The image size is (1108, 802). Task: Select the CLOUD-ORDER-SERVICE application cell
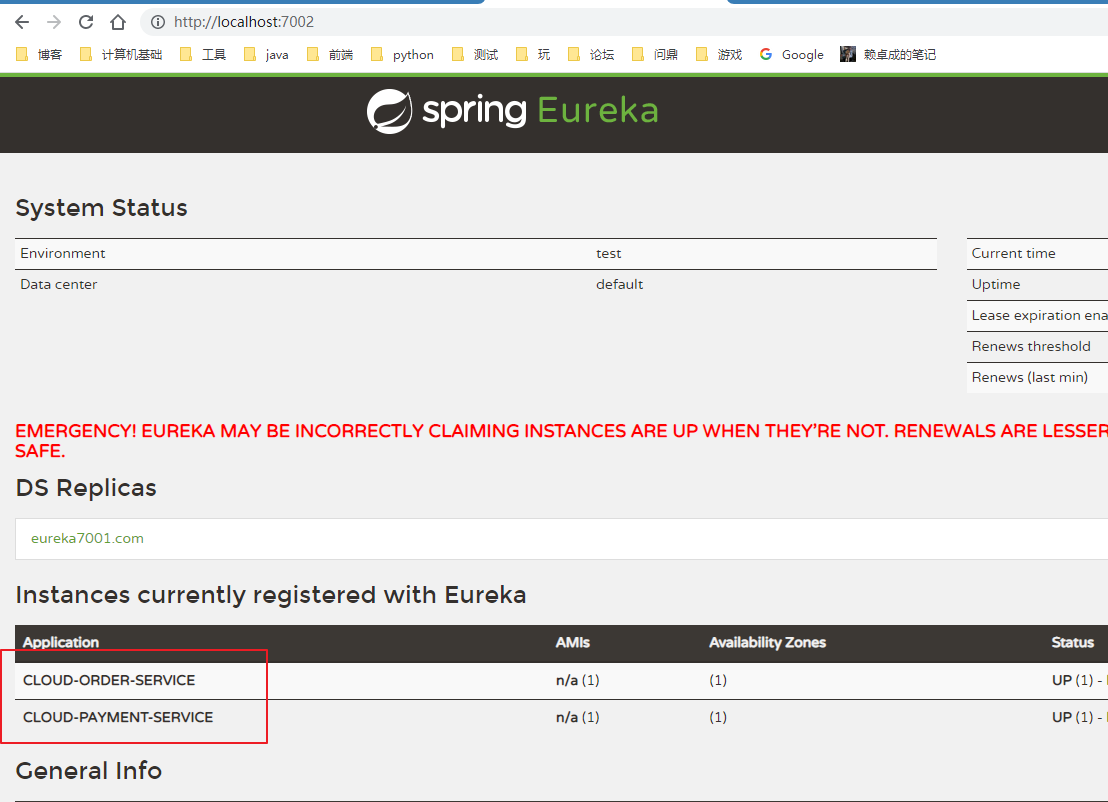pyautogui.click(x=109, y=680)
